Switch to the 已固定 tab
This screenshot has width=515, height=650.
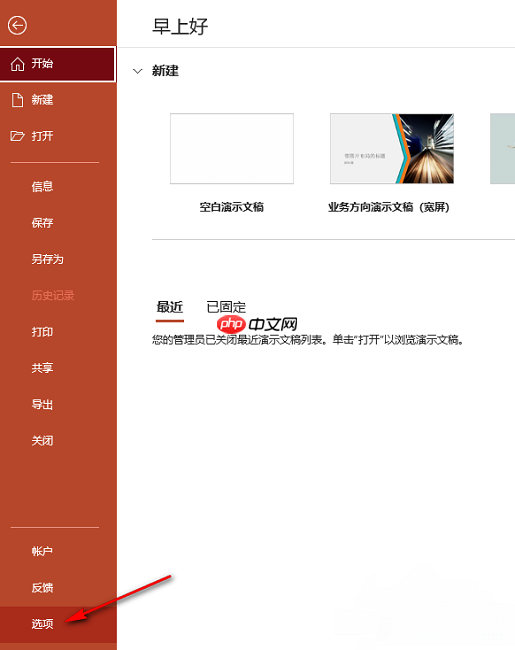[226, 307]
